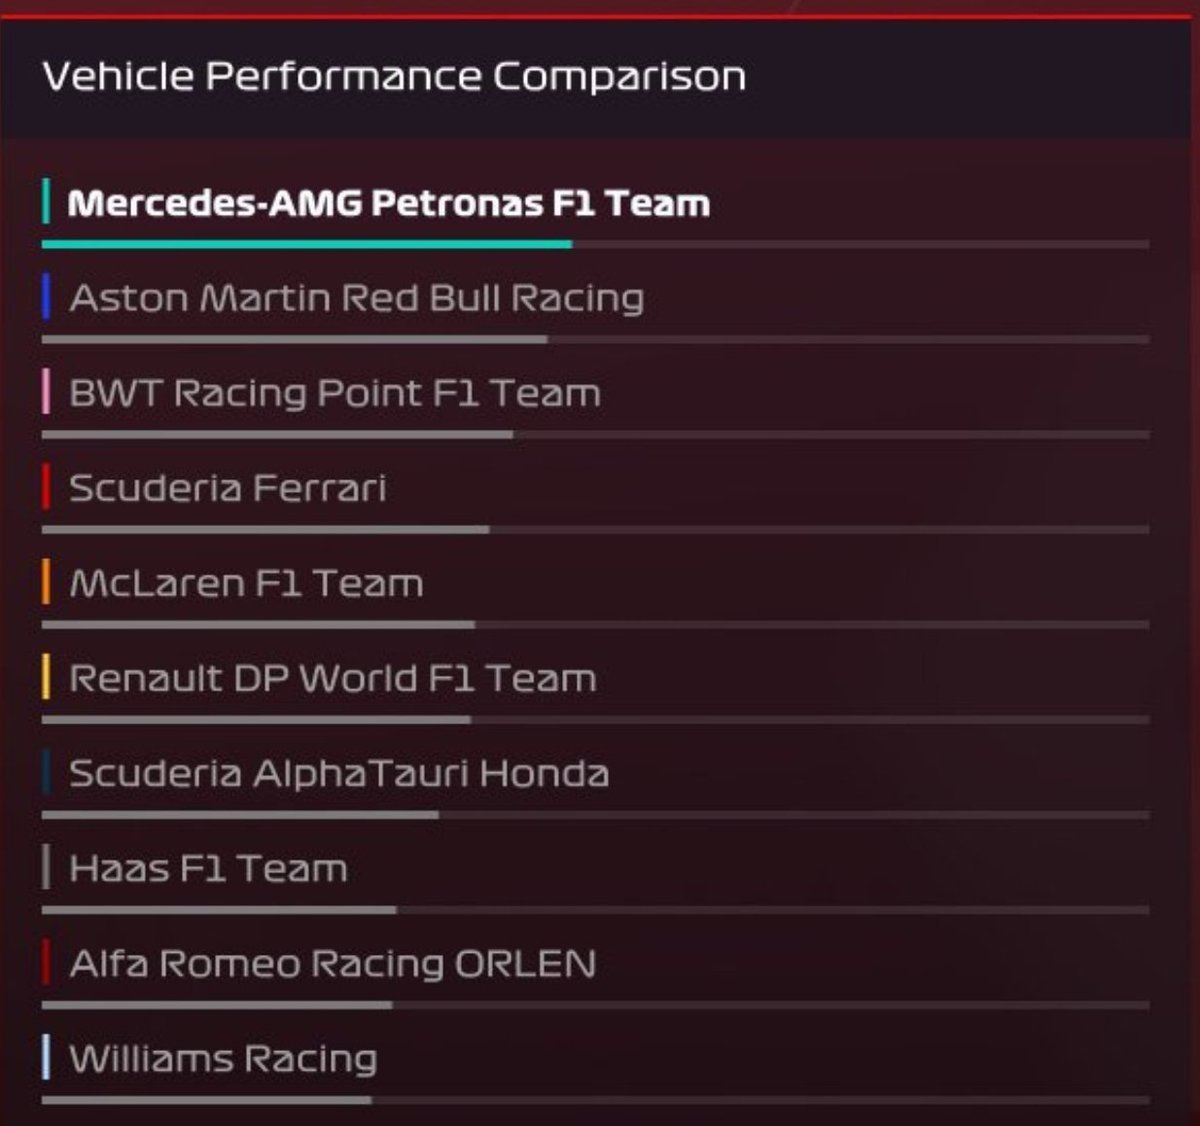
Task: Click the teal Mercedes color marker
Action: (46, 201)
